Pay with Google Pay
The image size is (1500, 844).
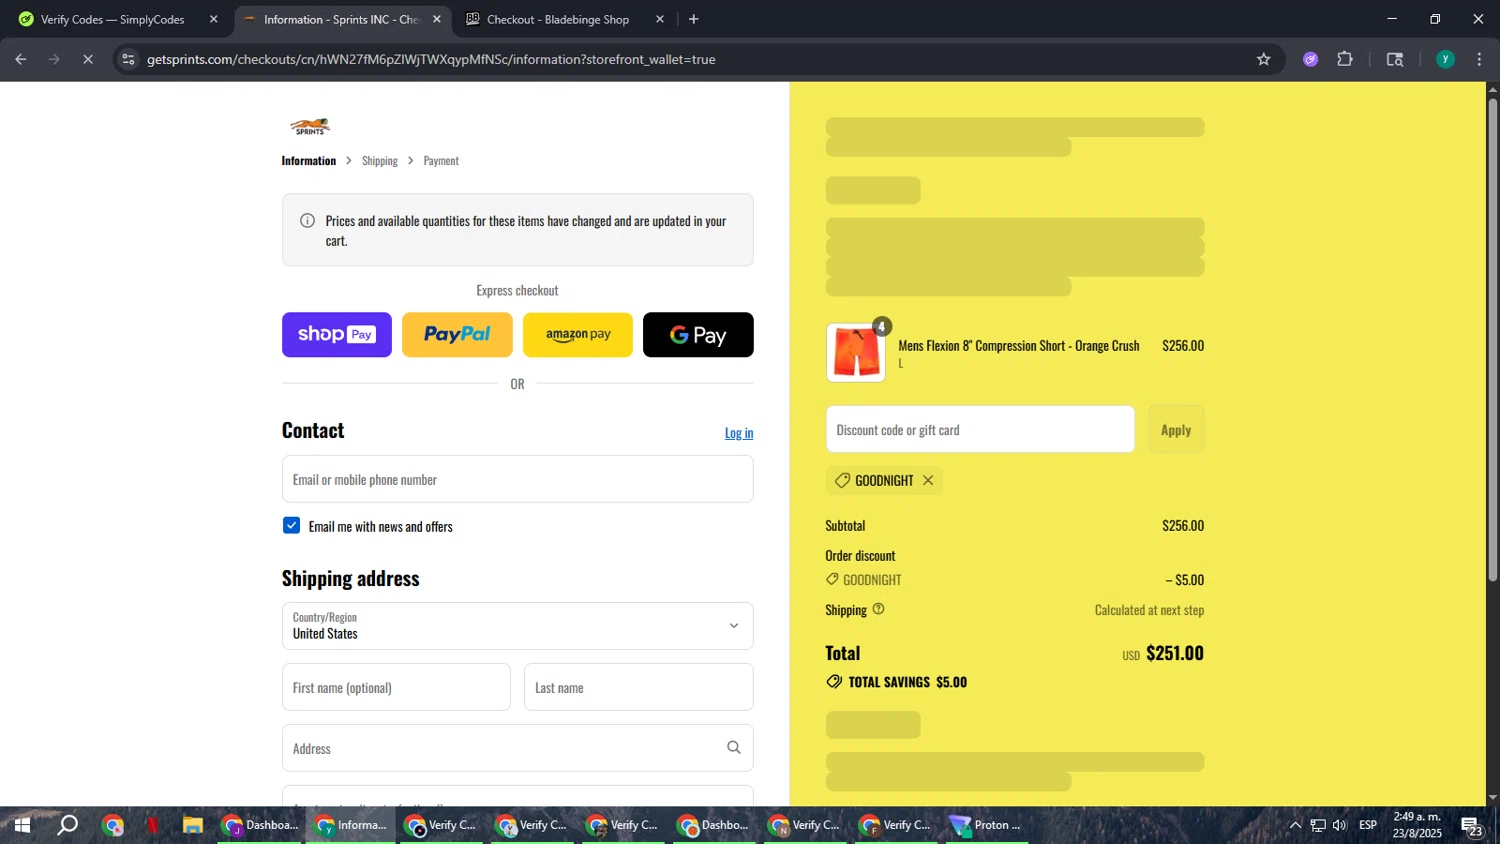pos(698,335)
